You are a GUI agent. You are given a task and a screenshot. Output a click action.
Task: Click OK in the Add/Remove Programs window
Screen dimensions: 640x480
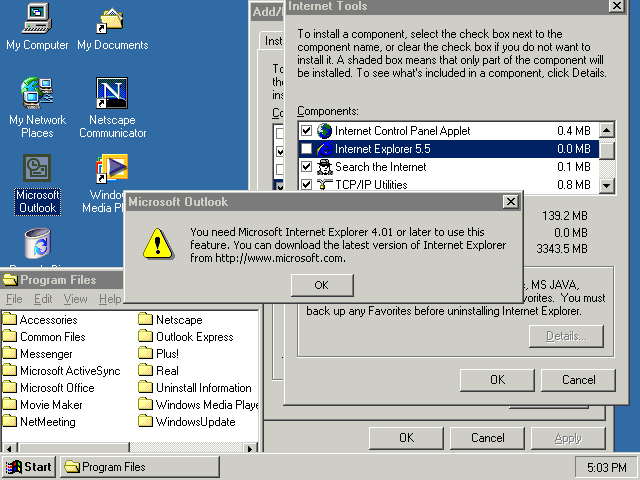coord(406,438)
